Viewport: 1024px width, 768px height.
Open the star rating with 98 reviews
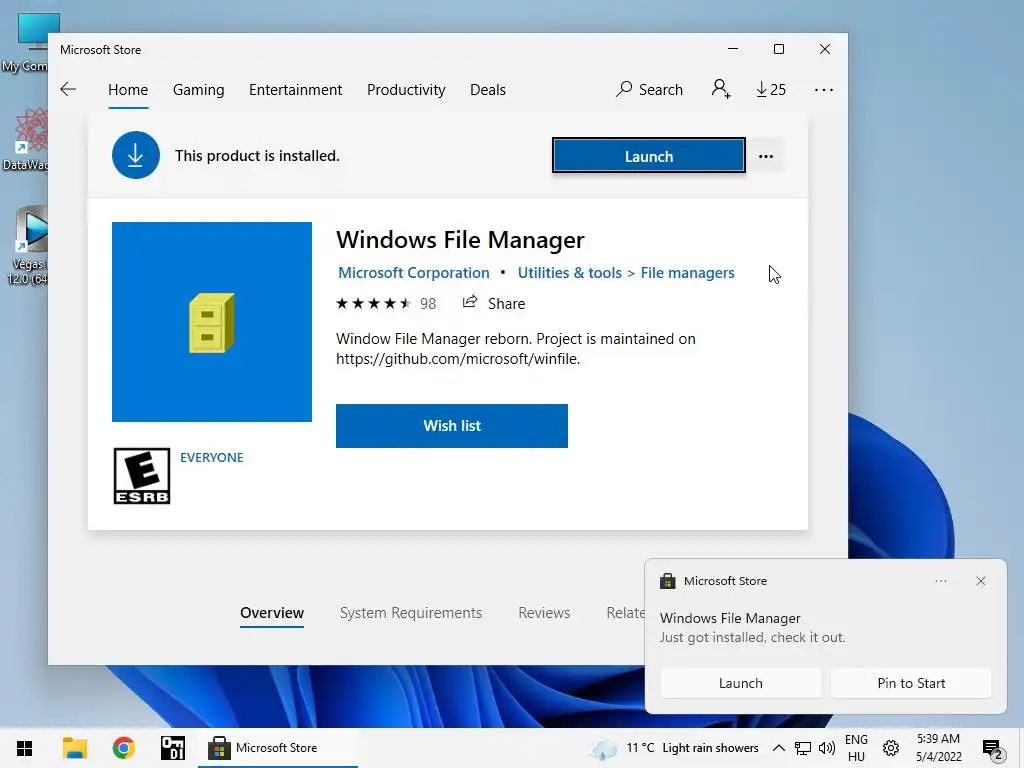[385, 304]
